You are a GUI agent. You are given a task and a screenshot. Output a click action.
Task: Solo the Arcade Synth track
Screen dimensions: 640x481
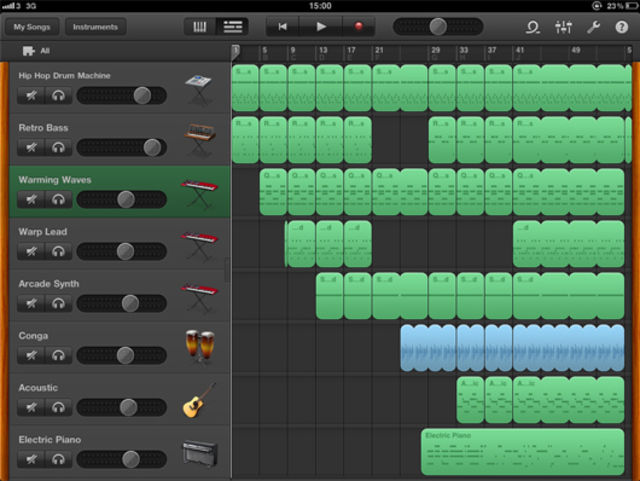pos(58,303)
